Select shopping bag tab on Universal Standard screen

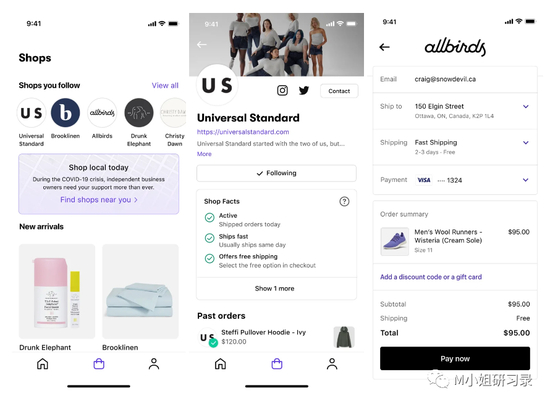click(277, 364)
